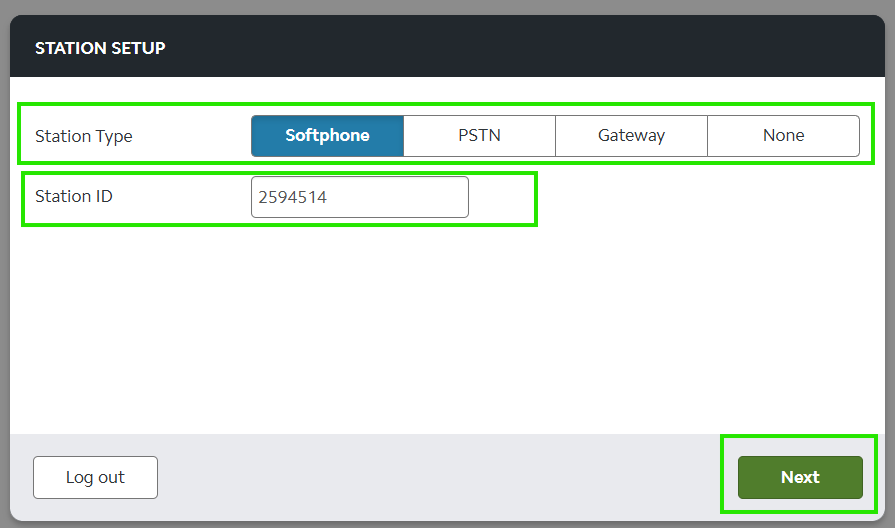The width and height of the screenshot is (895, 528).
Task: Click the STATION SETUP heading
Action: (100, 48)
